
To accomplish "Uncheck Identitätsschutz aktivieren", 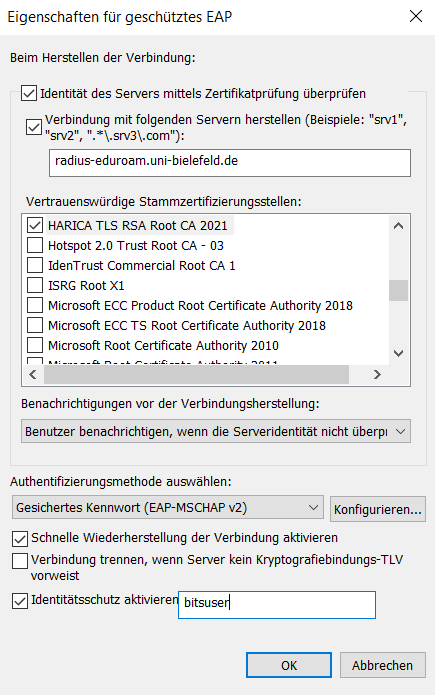I will [20, 601].
